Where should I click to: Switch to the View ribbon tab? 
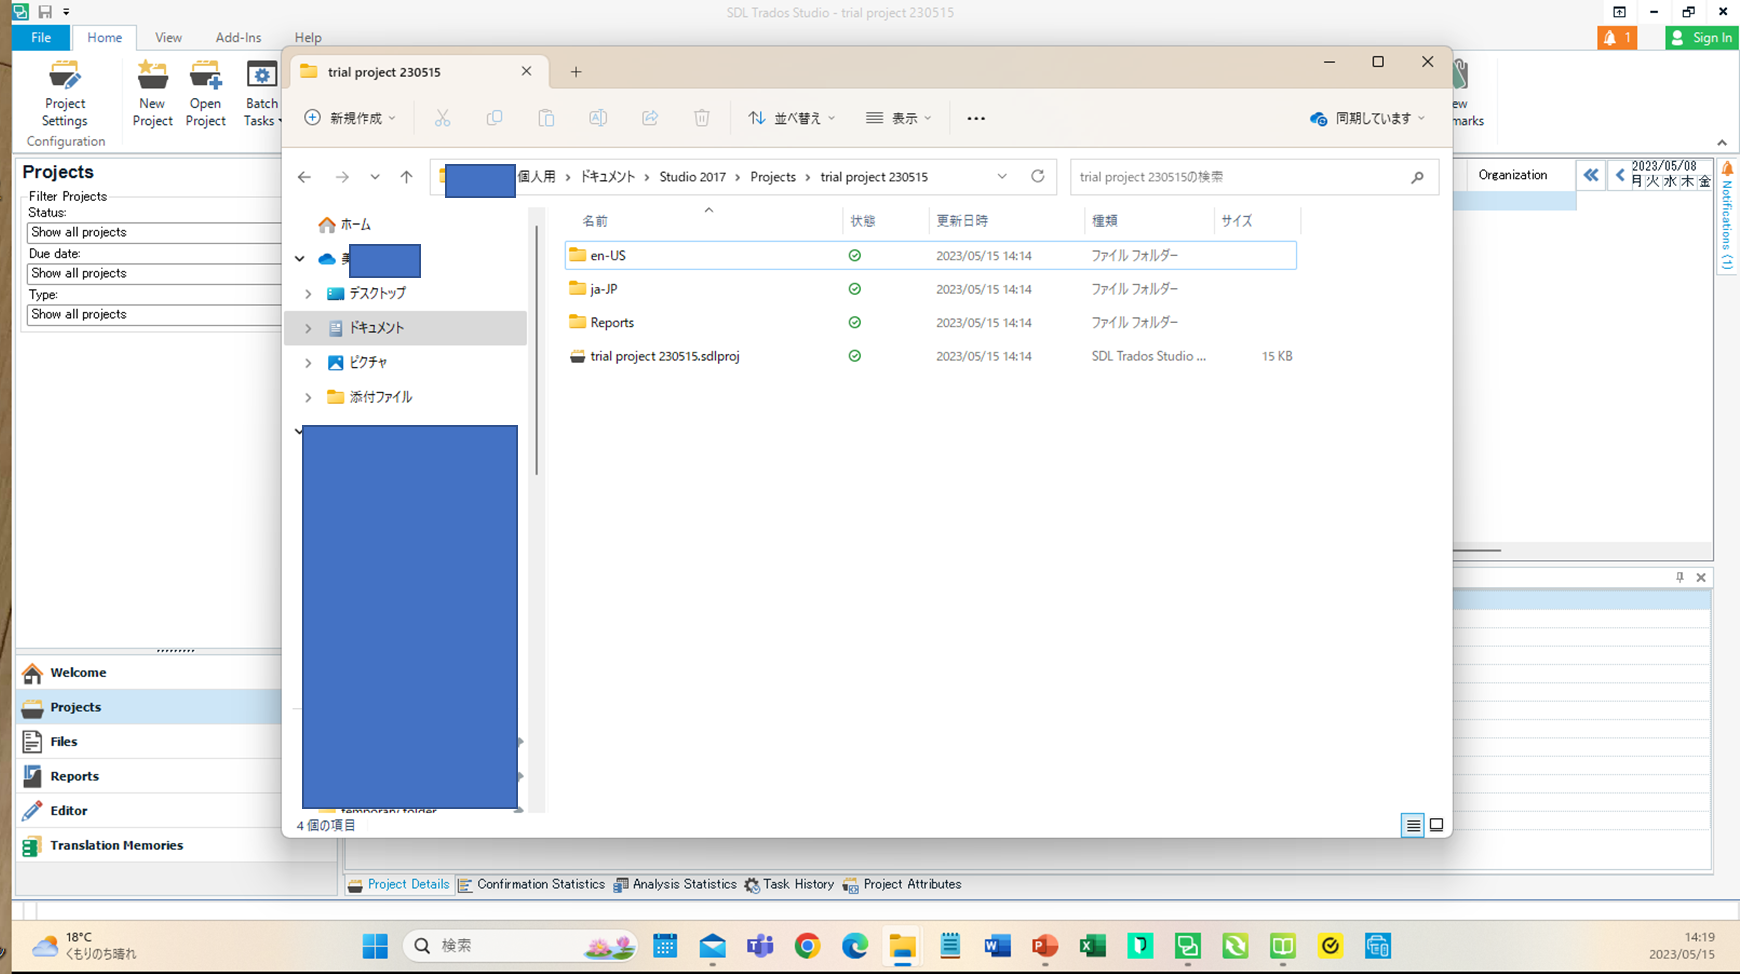(168, 38)
